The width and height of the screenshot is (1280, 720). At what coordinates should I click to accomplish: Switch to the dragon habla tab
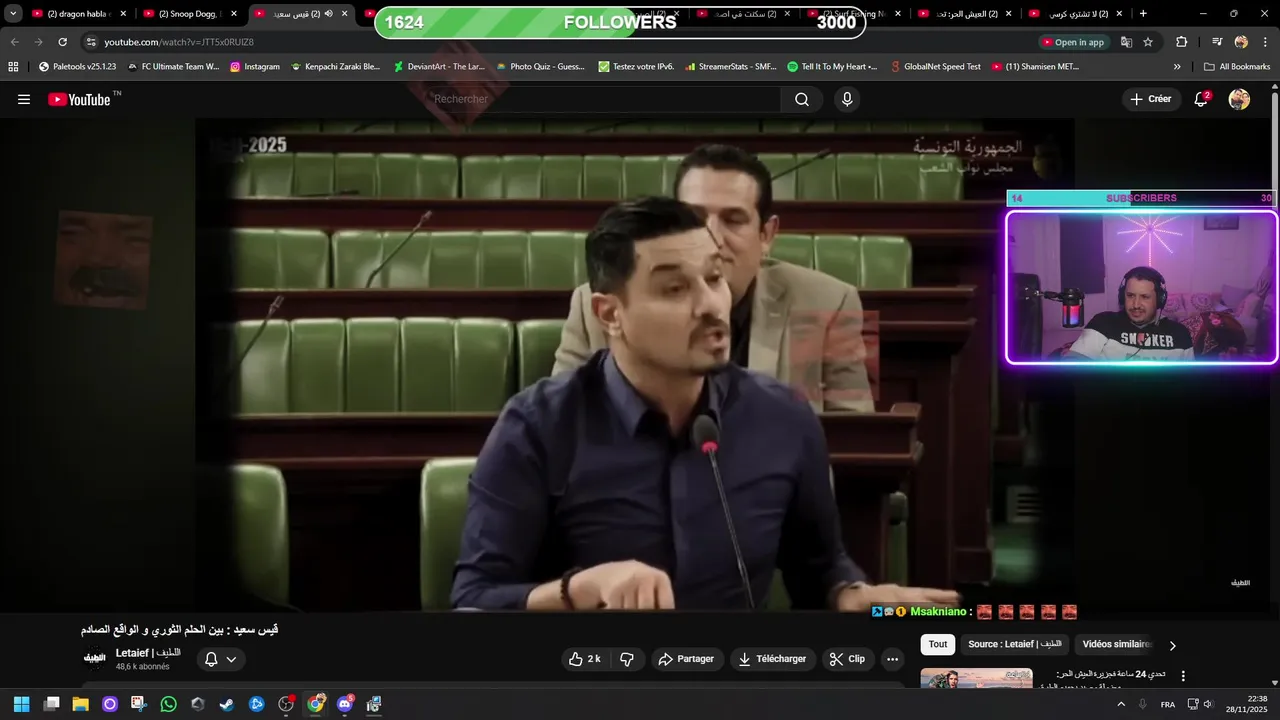79,14
